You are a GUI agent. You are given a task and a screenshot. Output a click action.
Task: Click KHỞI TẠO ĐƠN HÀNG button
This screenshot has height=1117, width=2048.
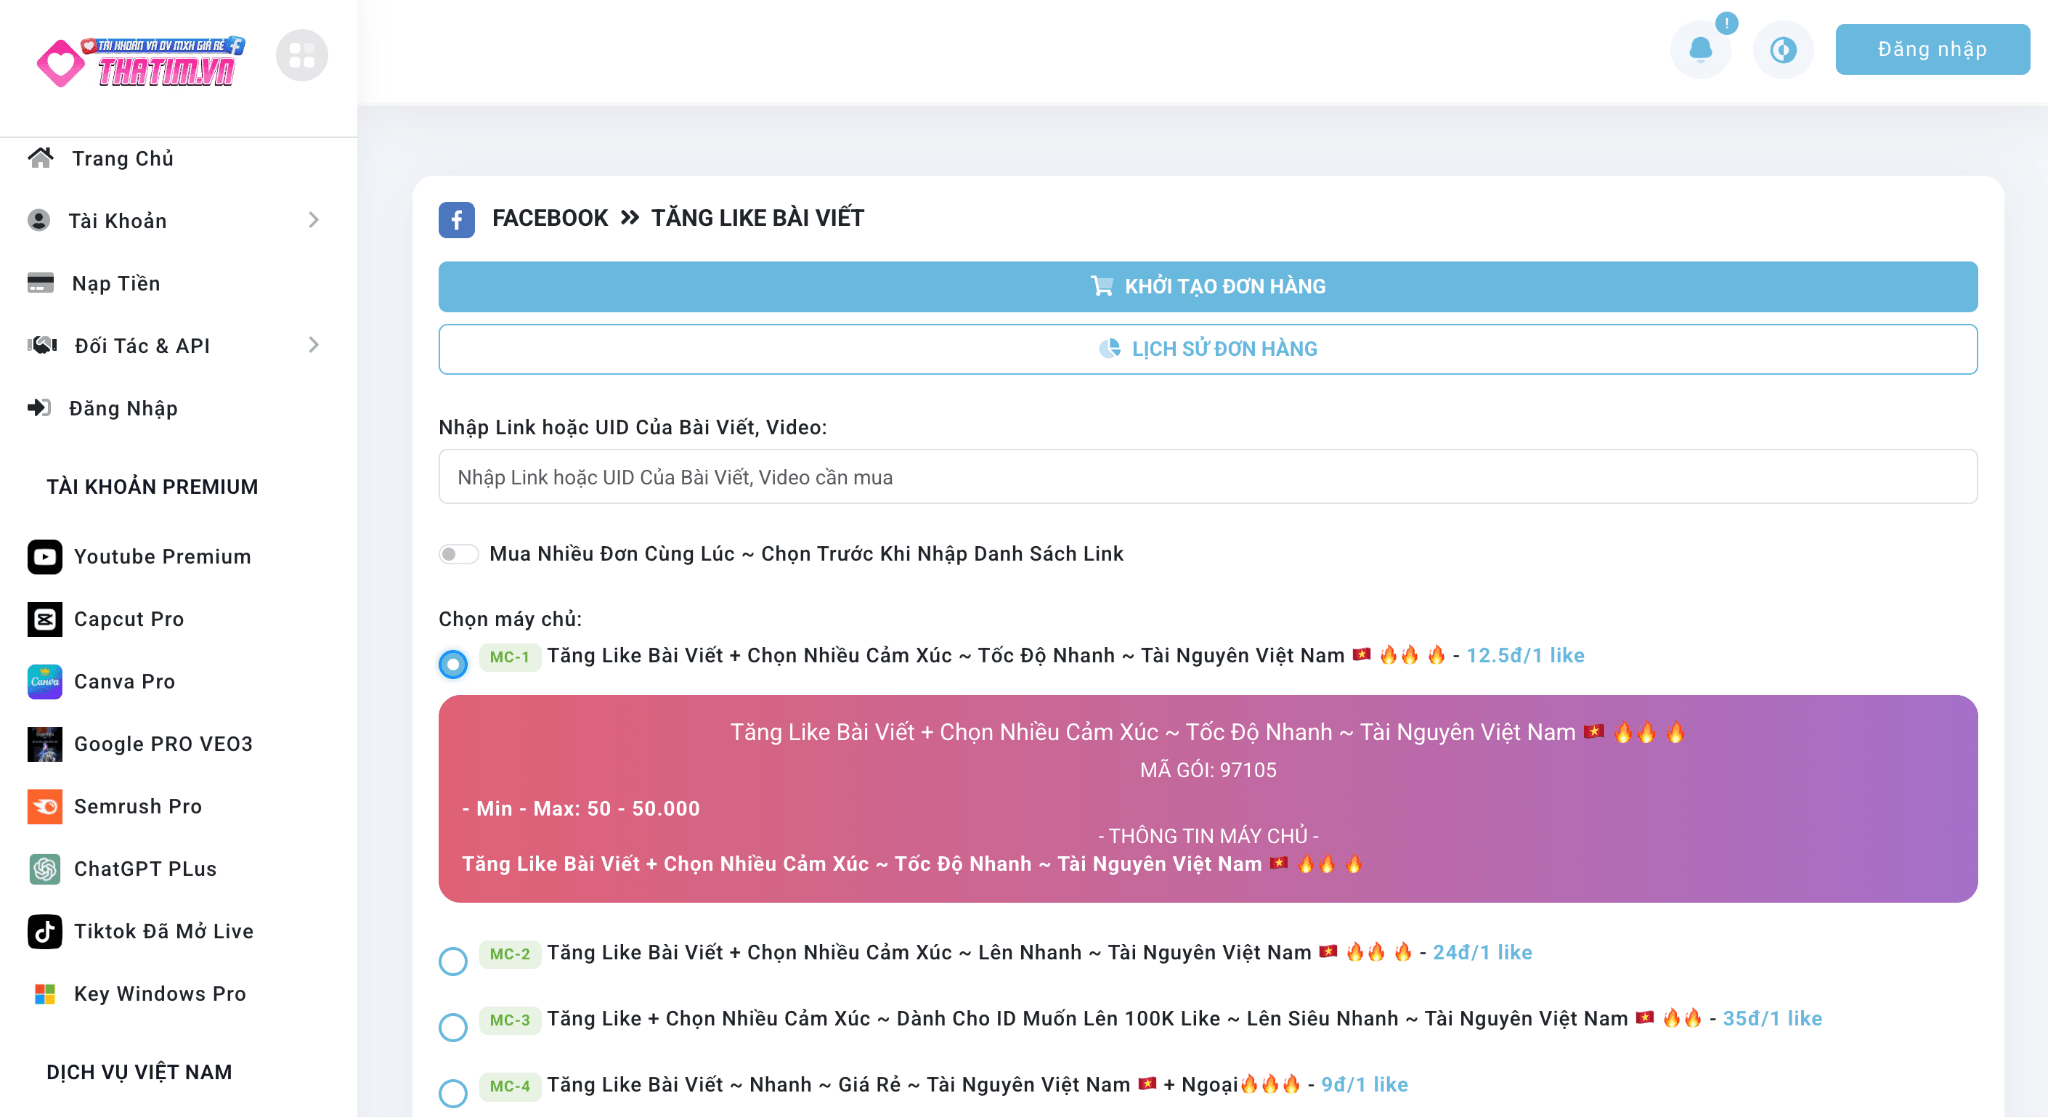[1208, 286]
